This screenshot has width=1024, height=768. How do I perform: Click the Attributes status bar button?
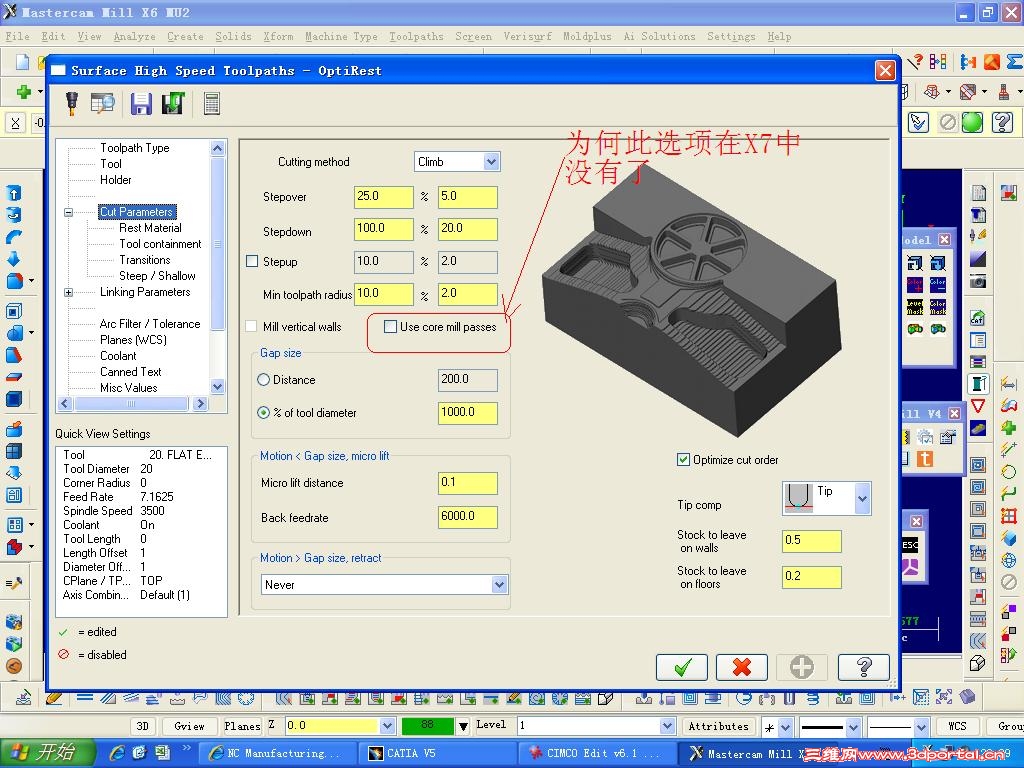click(x=718, y=726)
